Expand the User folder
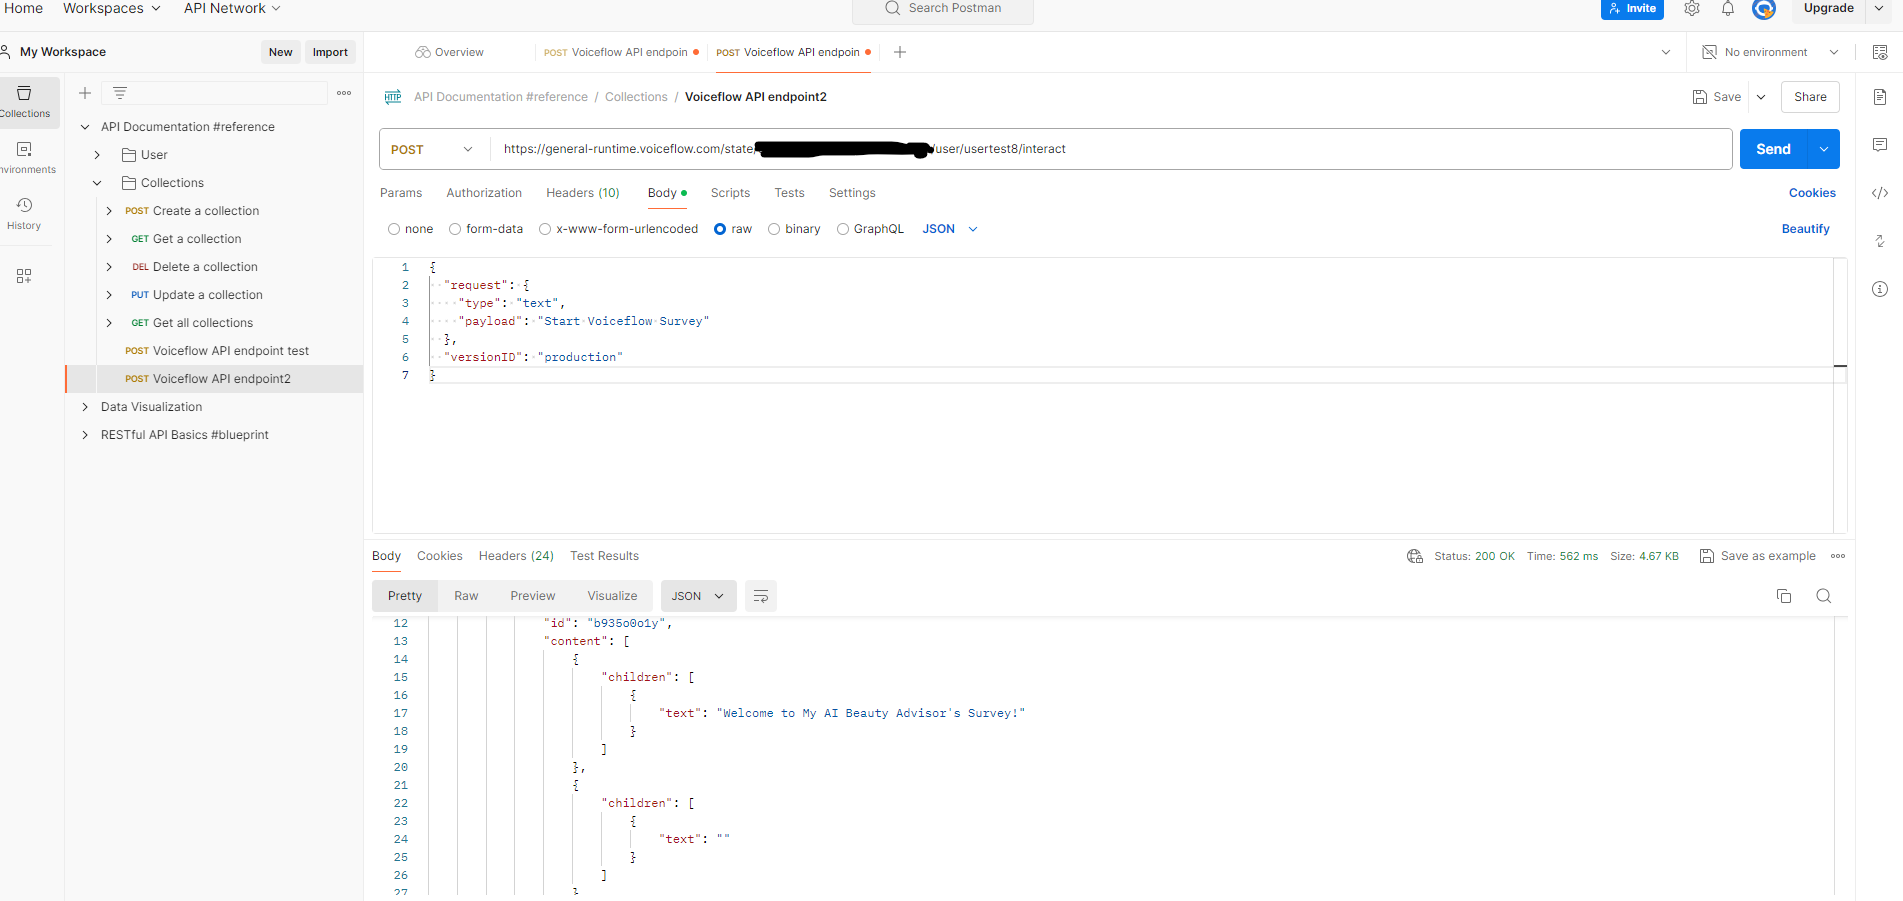 click(97, 155)
